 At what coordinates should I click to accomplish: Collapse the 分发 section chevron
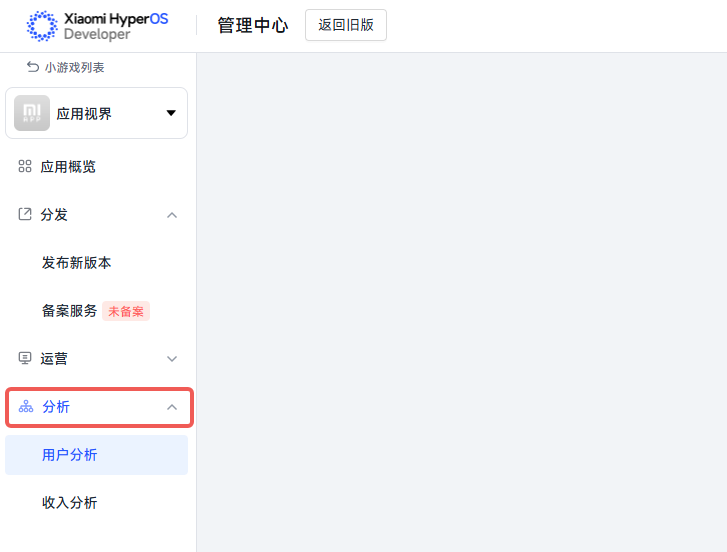click(x=172, y=215)
